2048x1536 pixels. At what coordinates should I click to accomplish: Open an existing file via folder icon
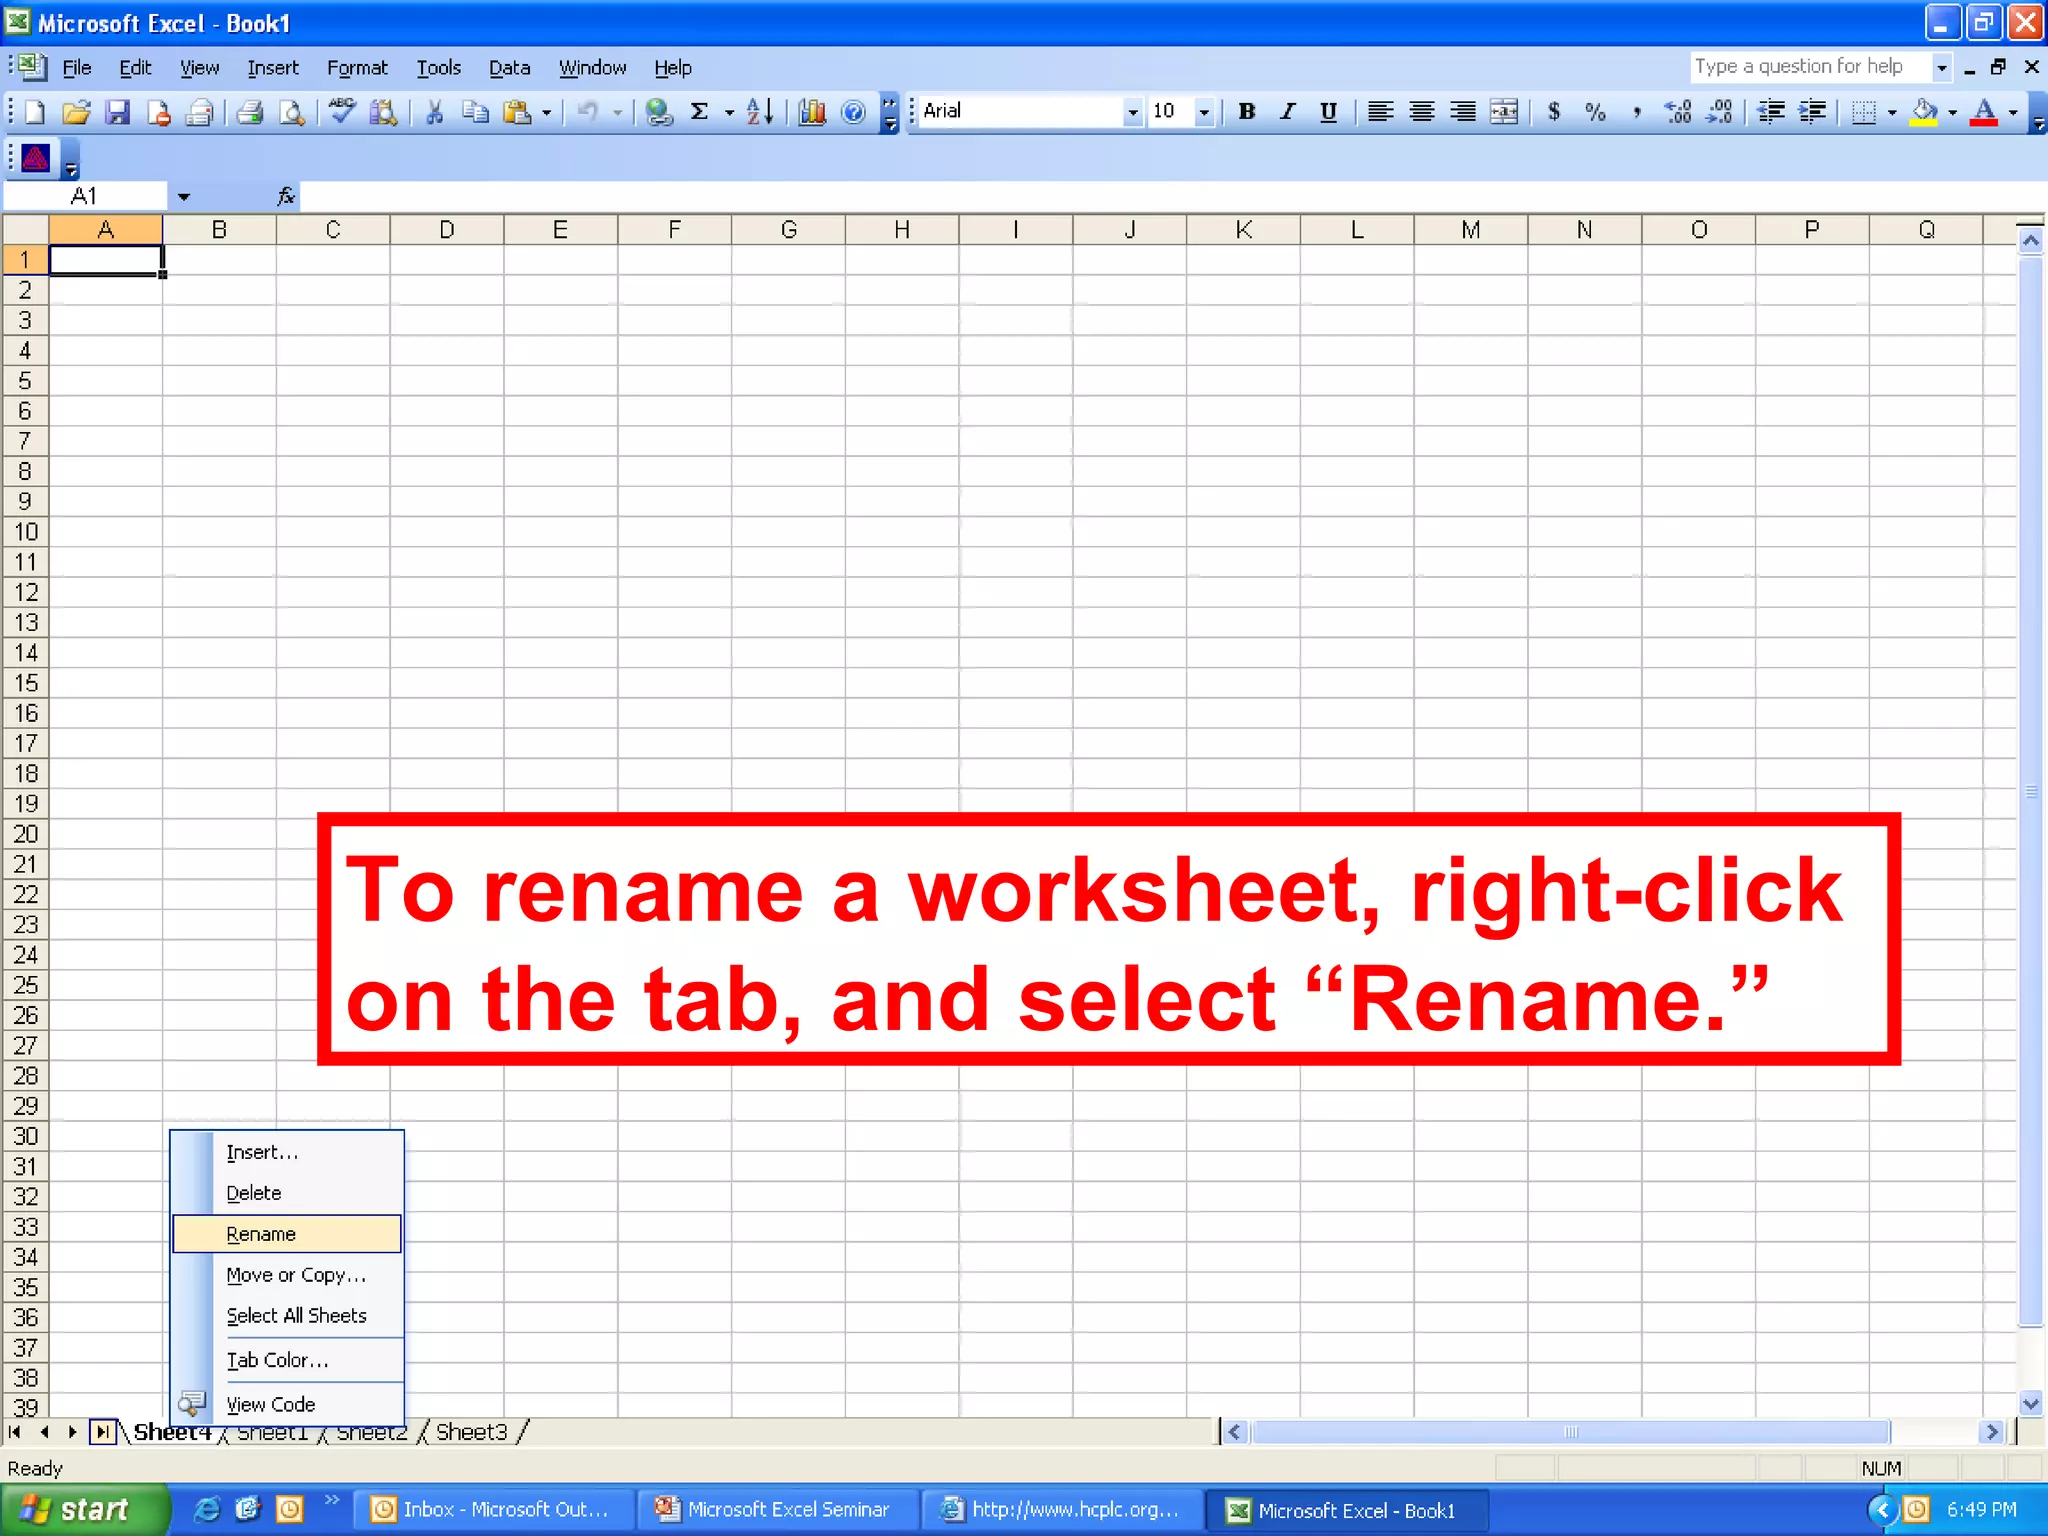76,112
